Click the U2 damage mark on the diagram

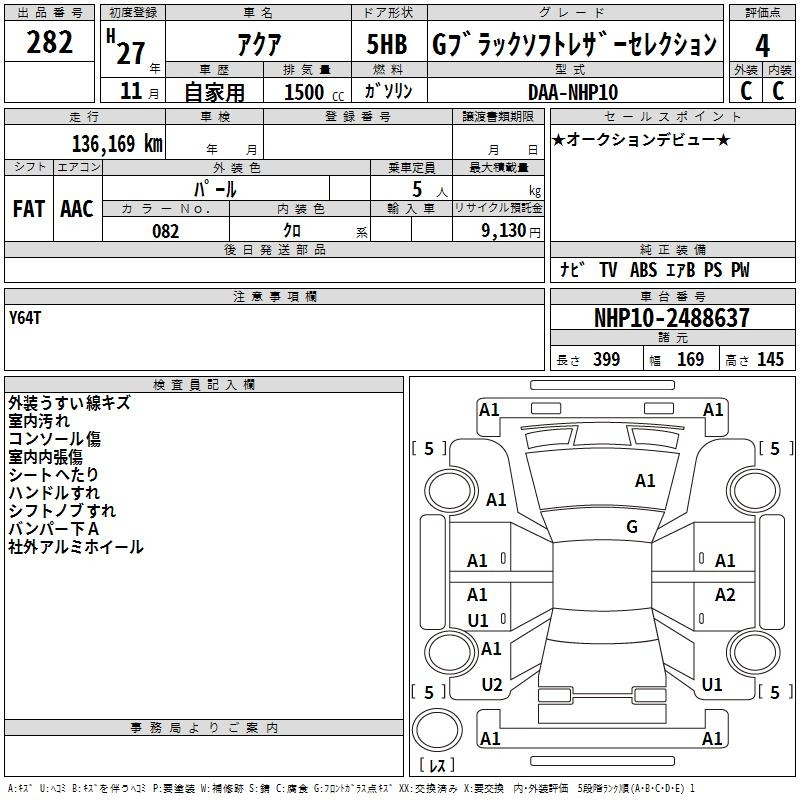[x=492, y=685]
